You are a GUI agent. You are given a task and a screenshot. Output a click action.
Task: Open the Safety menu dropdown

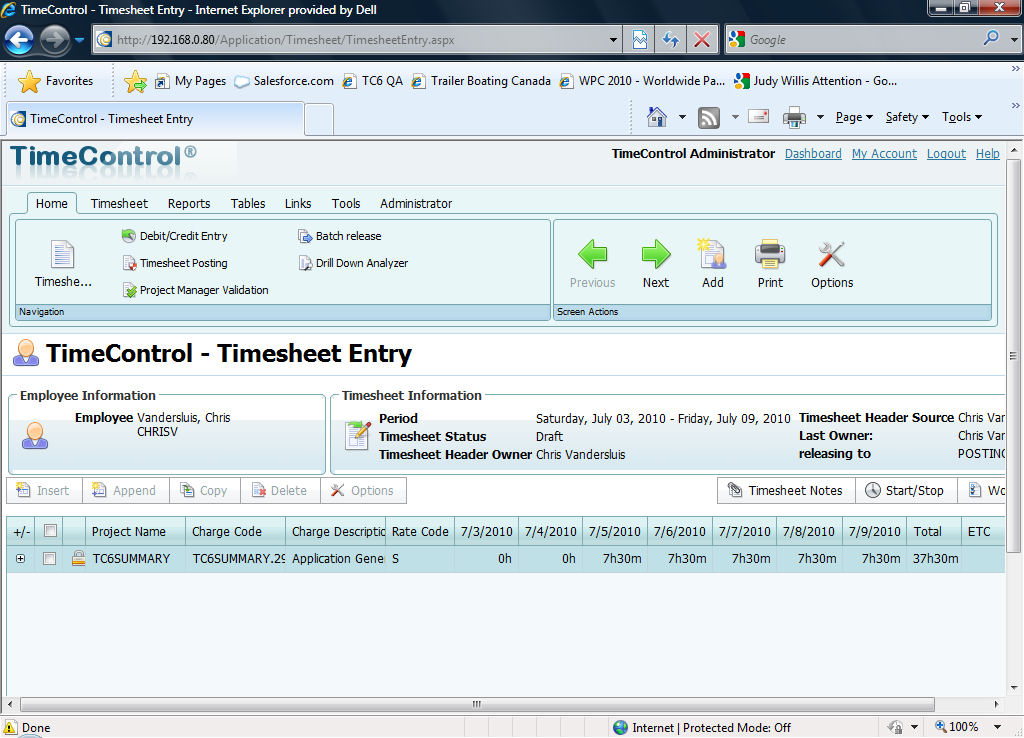[x=907, y=117]
